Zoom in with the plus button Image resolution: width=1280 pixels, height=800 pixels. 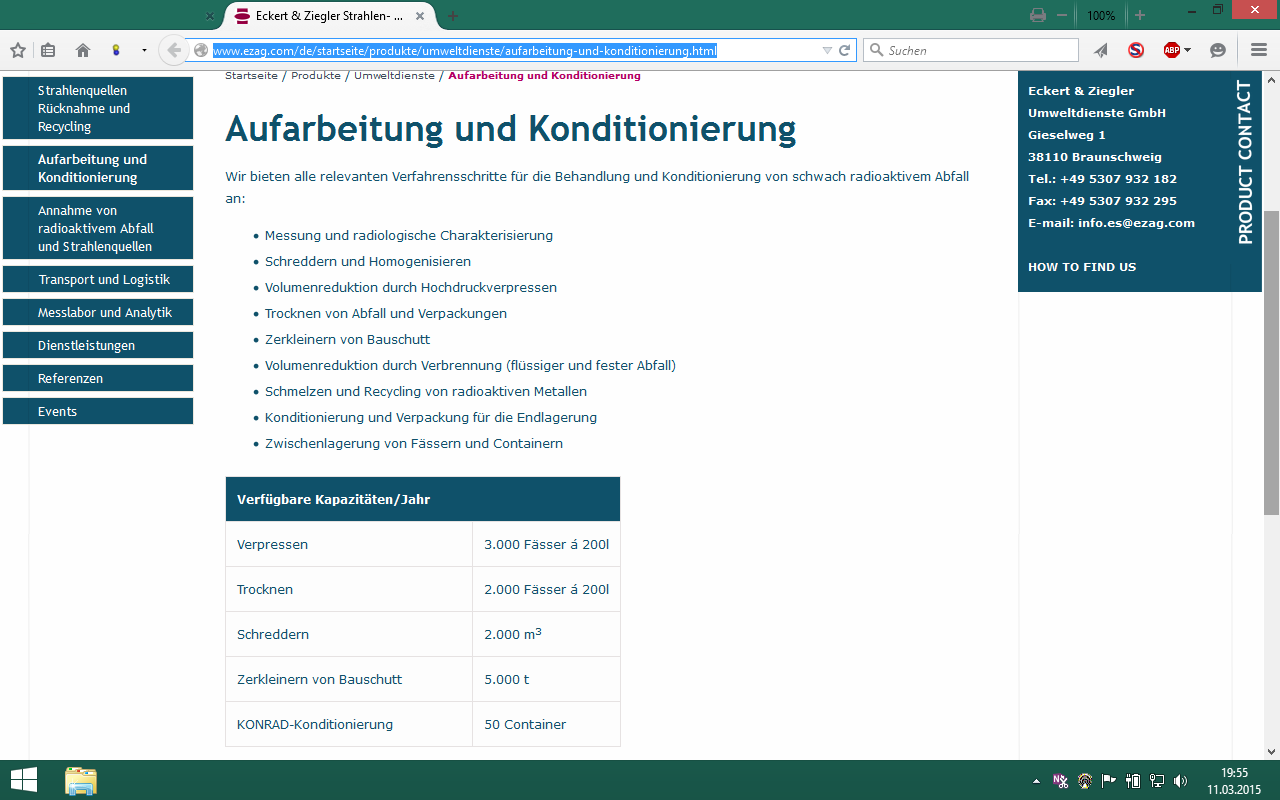1139,15
